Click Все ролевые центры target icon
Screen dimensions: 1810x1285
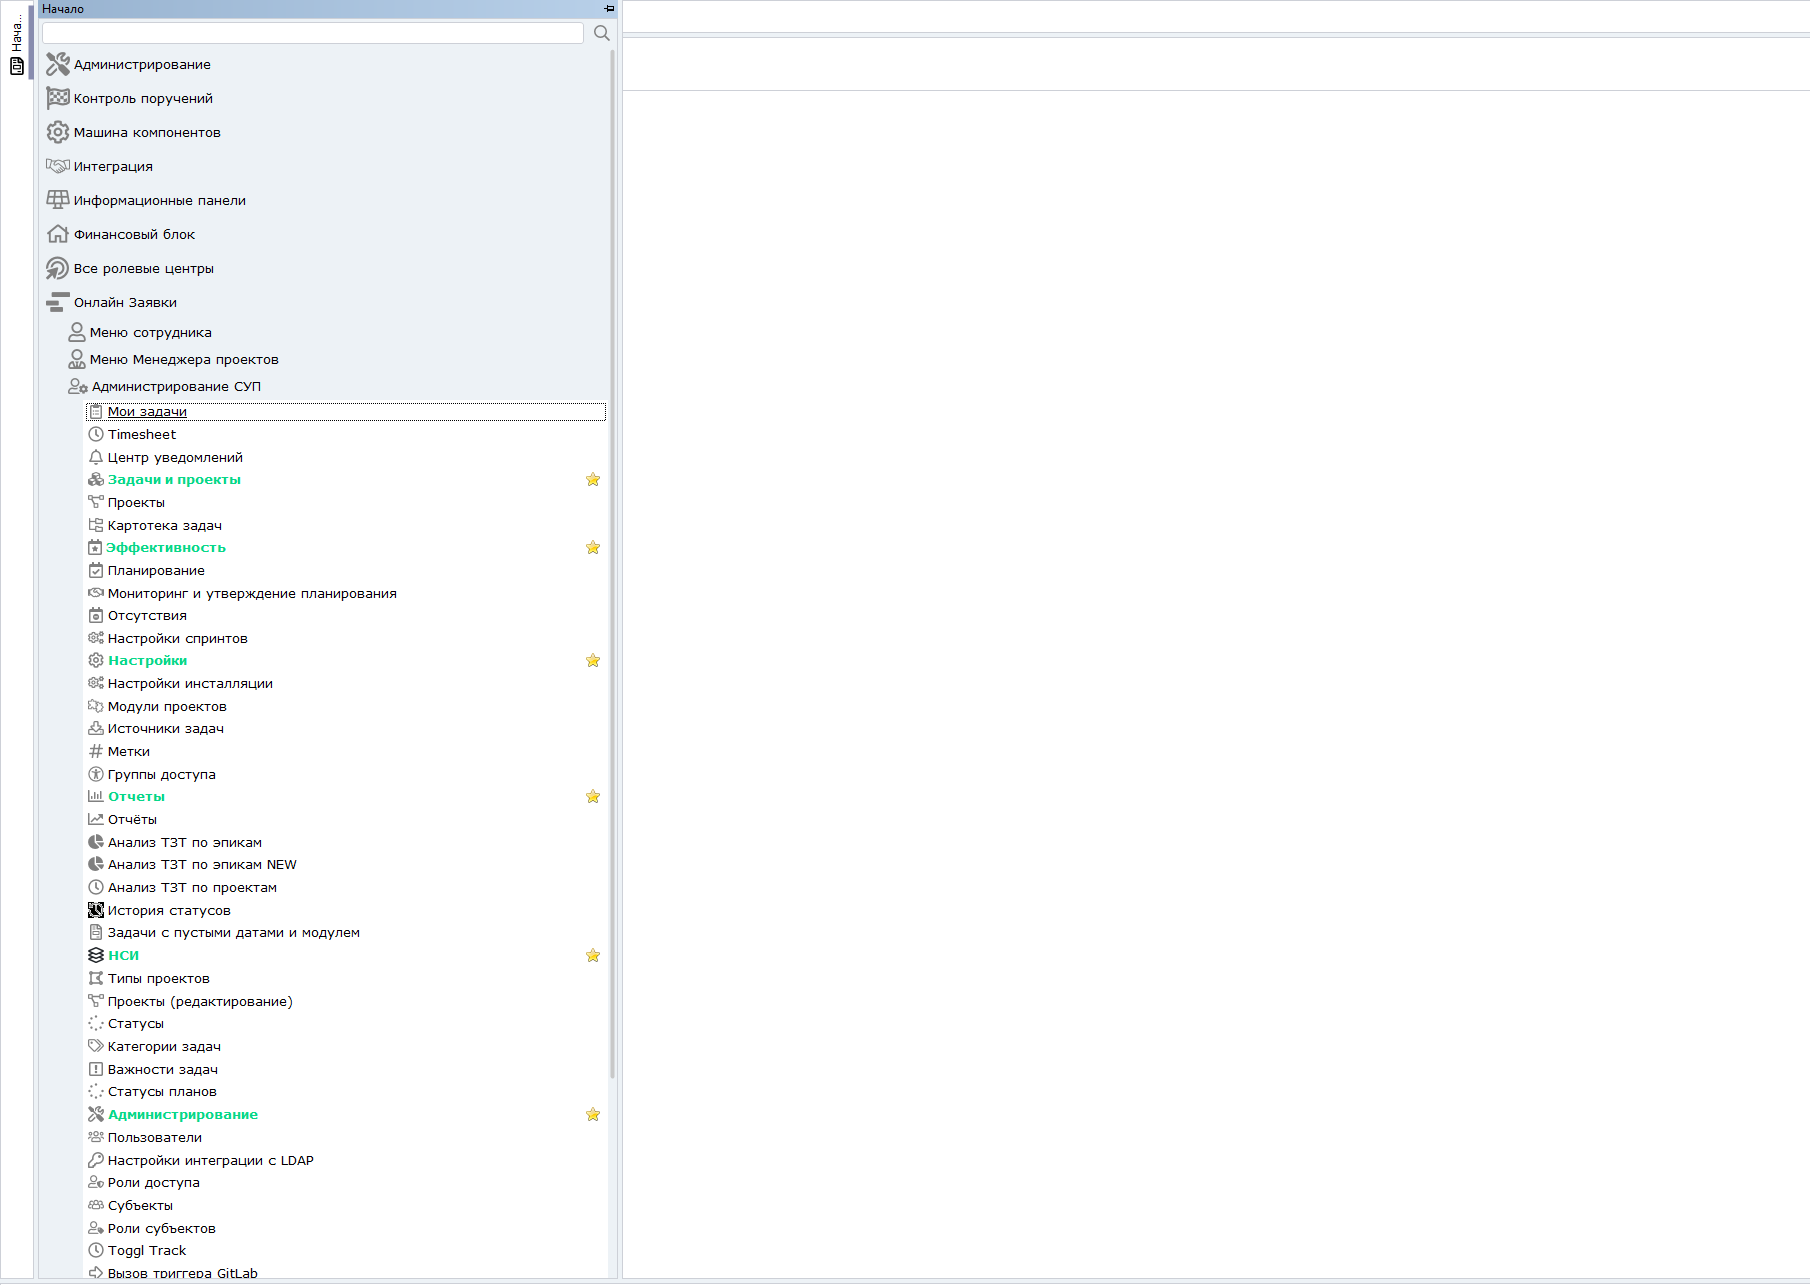click(58, 268)
